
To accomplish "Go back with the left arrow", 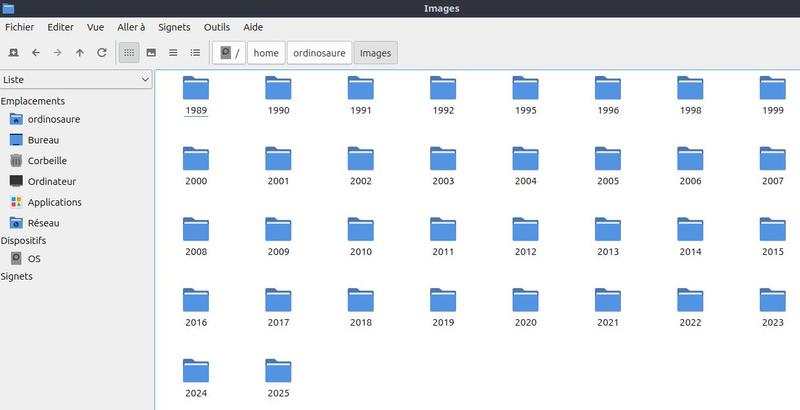I will point(36,52).
